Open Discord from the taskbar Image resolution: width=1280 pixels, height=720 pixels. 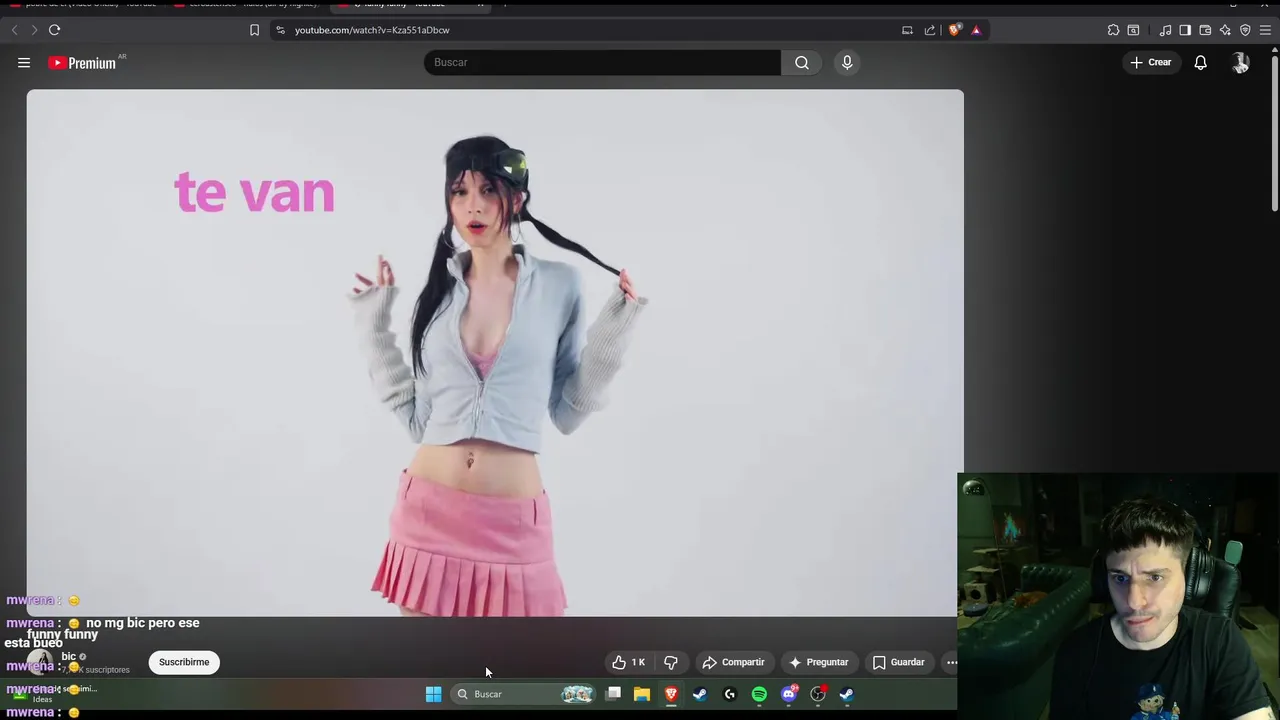point(789,694)
